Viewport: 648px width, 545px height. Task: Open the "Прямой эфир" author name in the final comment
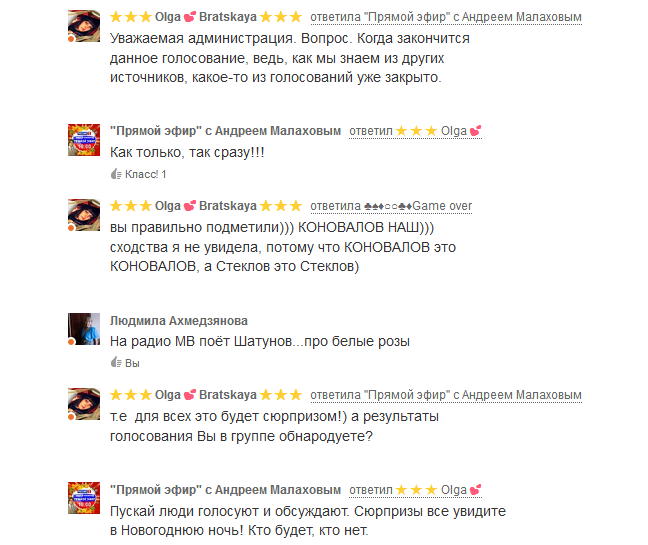click(225, 490)
